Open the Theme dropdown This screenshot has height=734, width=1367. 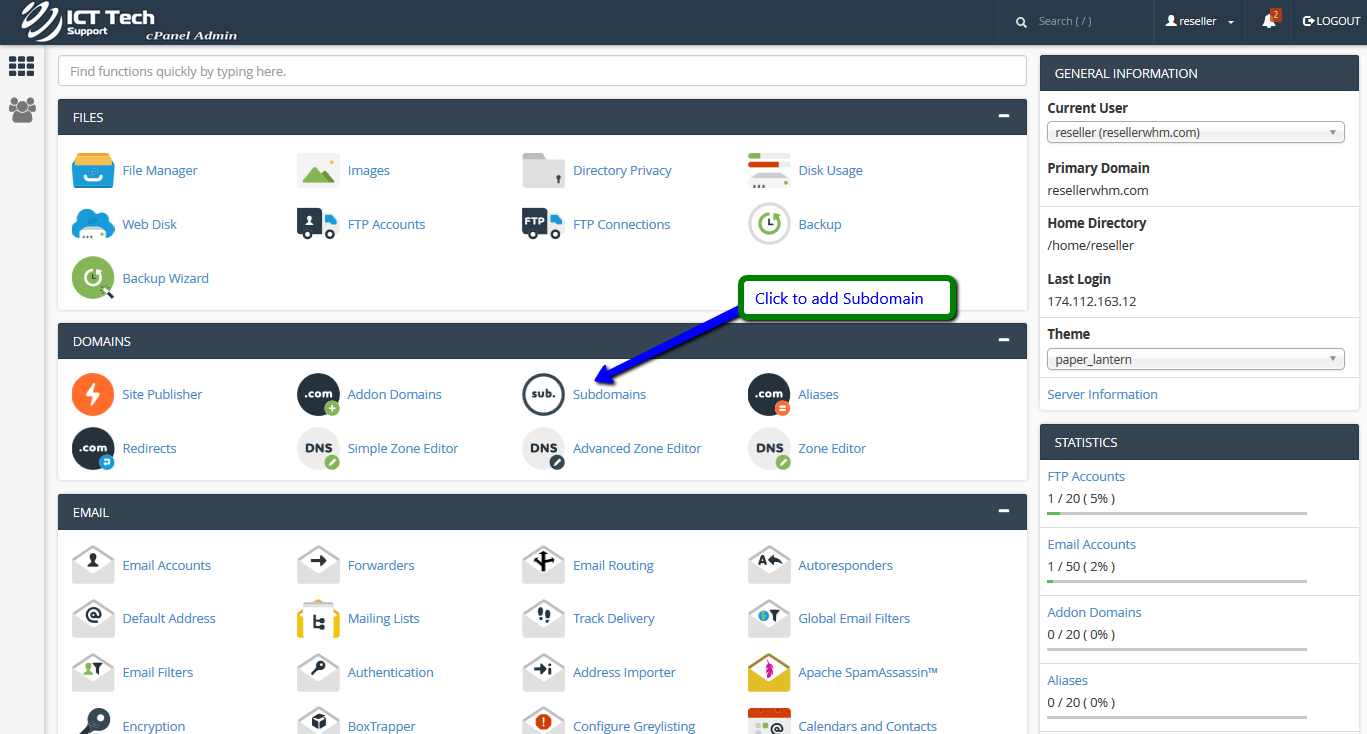point(1195,359)
